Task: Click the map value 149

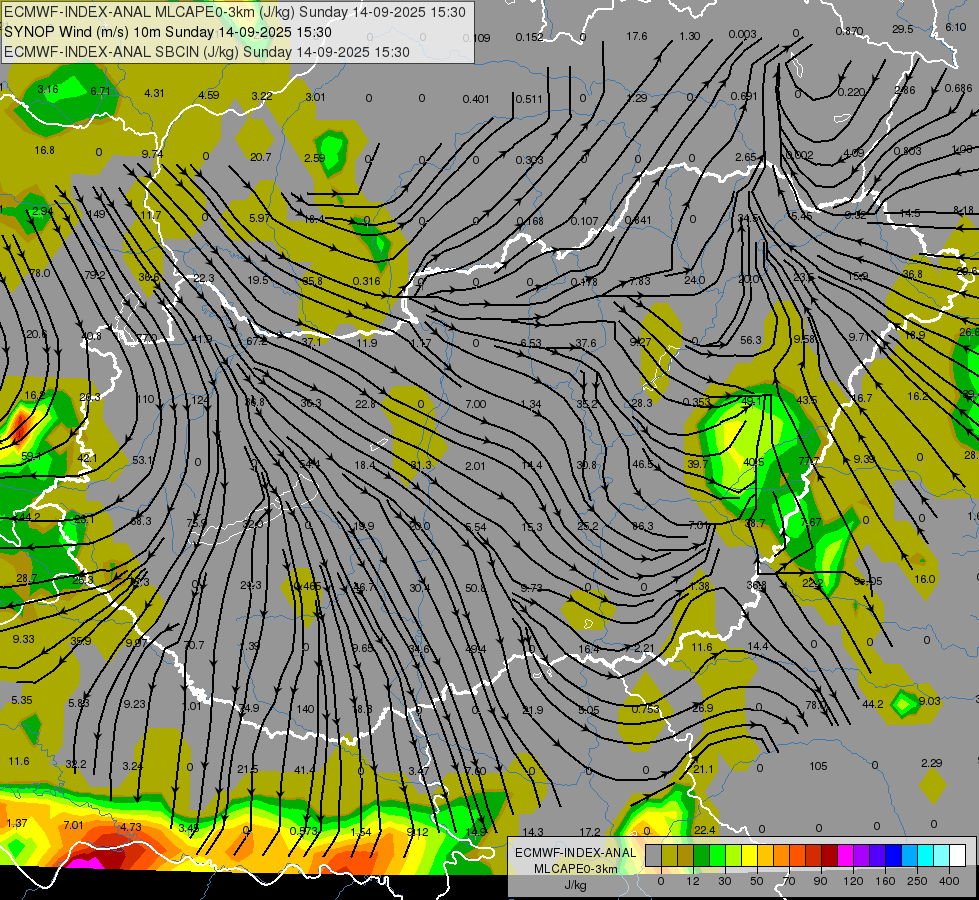Action: (96, 214)
